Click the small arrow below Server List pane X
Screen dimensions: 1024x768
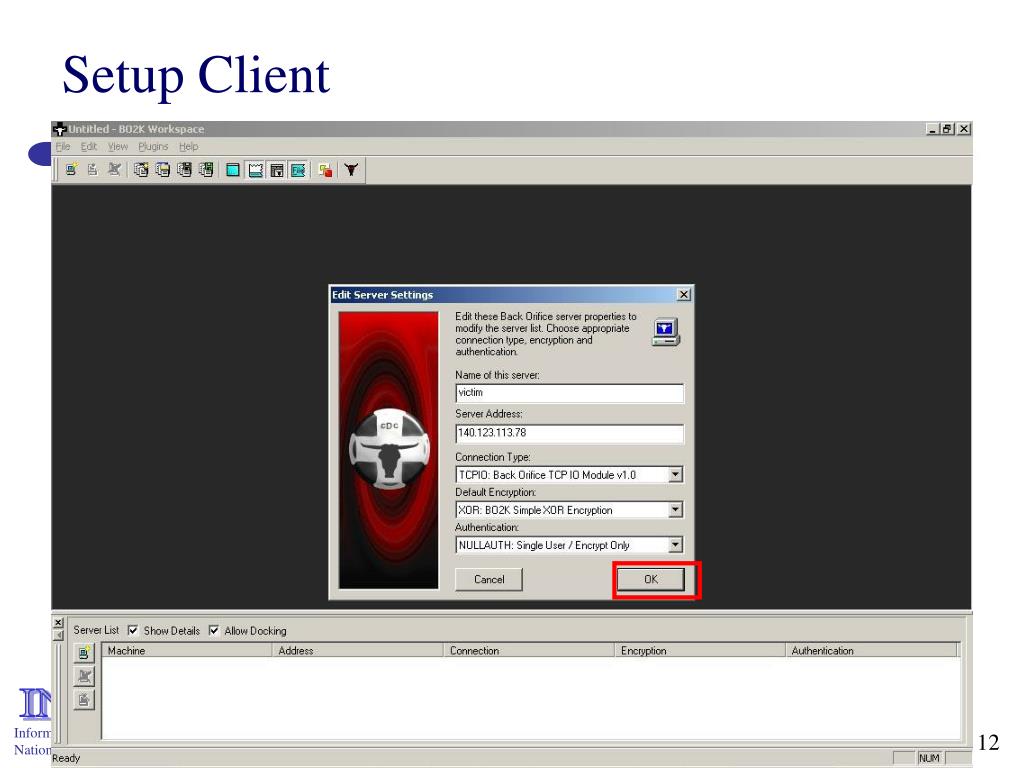click(58, 635)
